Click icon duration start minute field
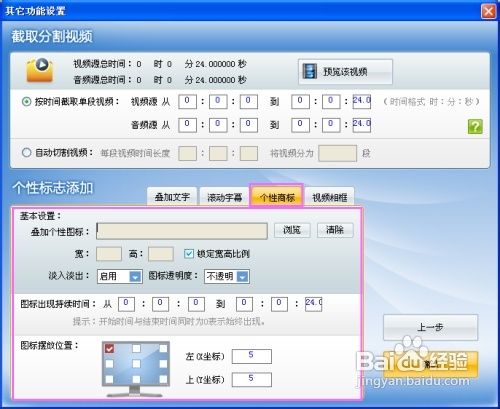Screen dimensions: 500x409 (x=160, y=304)
